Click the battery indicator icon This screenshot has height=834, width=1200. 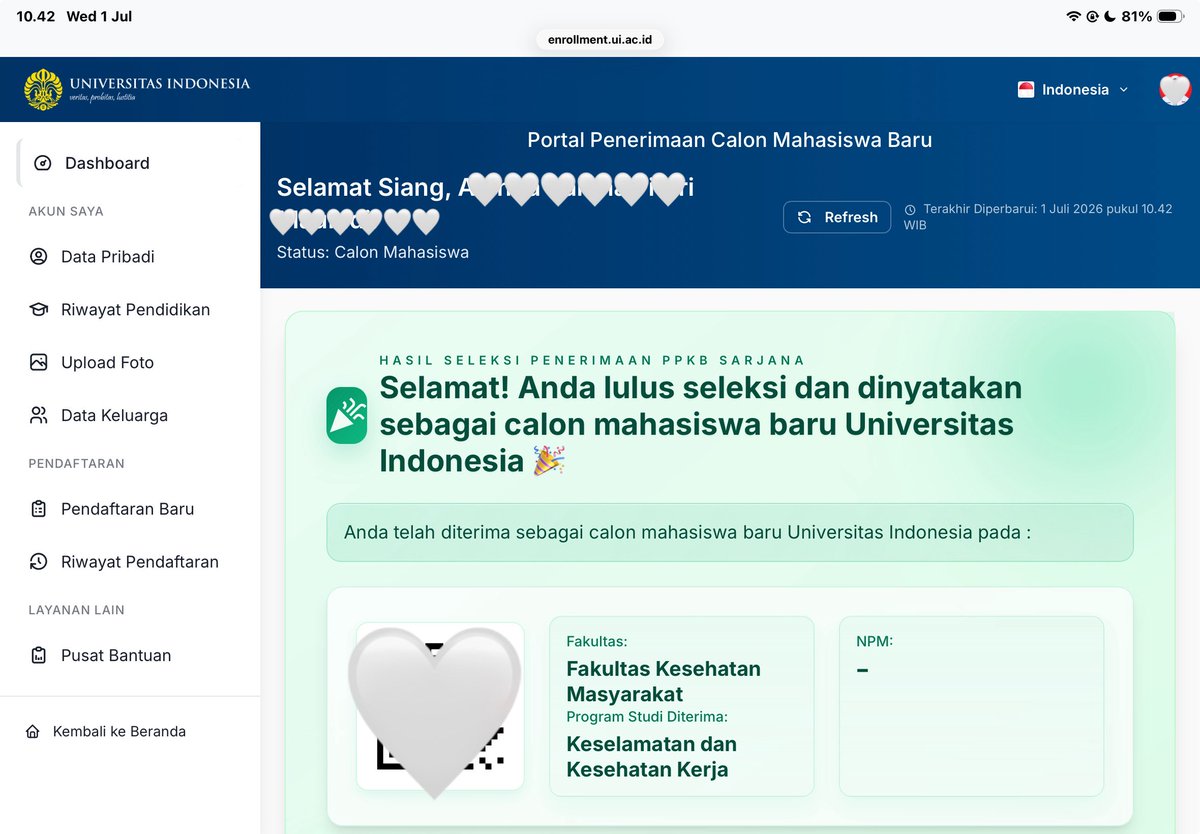(x=1171, y=16)
